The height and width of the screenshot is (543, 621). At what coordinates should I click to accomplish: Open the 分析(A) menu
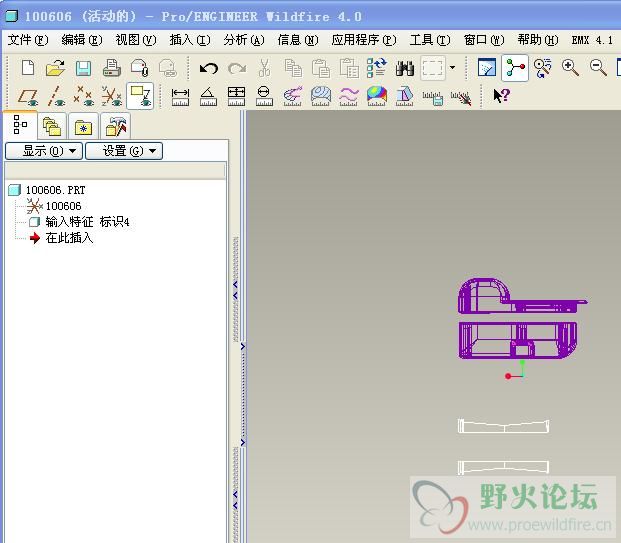coord(244,40)
